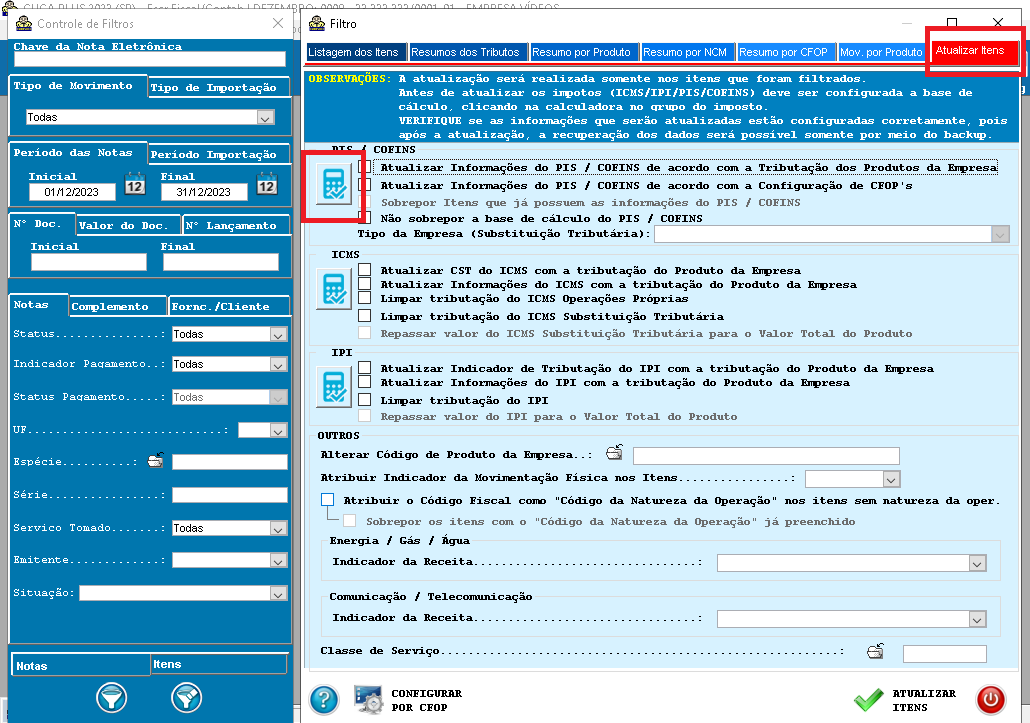
Task: Open the Situação dropdown
Action: 279,594
